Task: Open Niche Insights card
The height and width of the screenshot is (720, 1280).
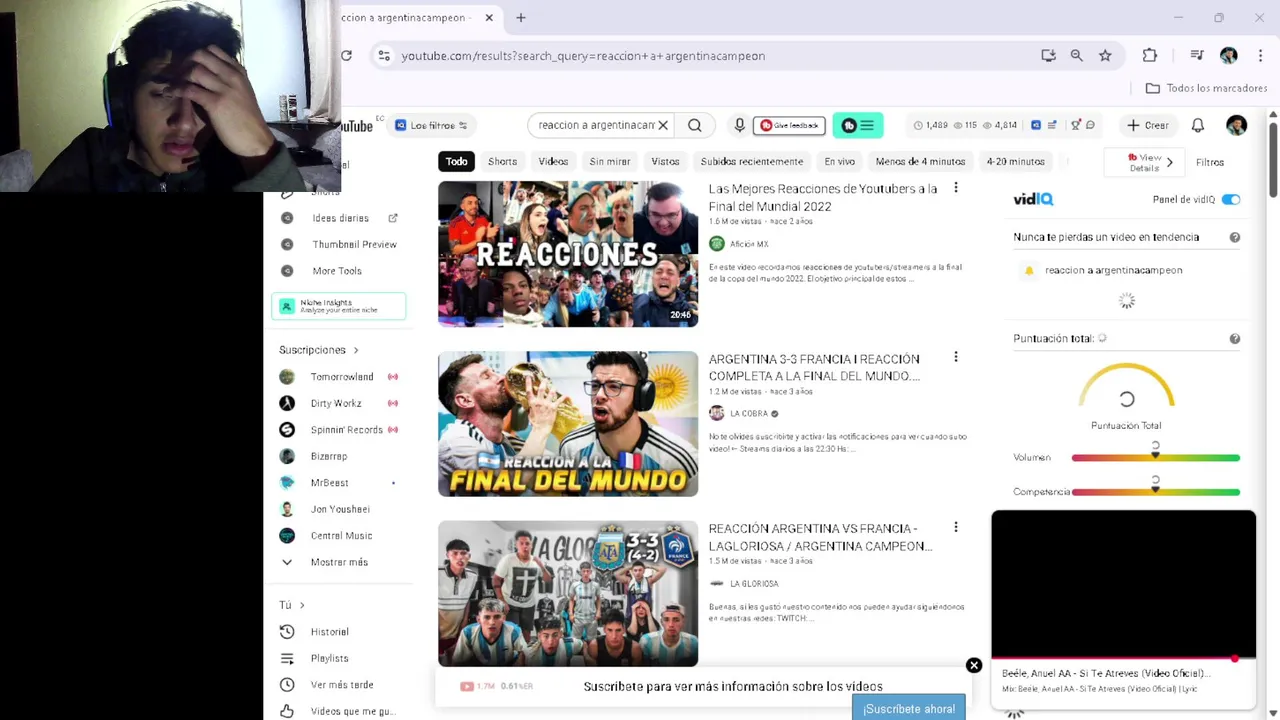Action: 338,306
